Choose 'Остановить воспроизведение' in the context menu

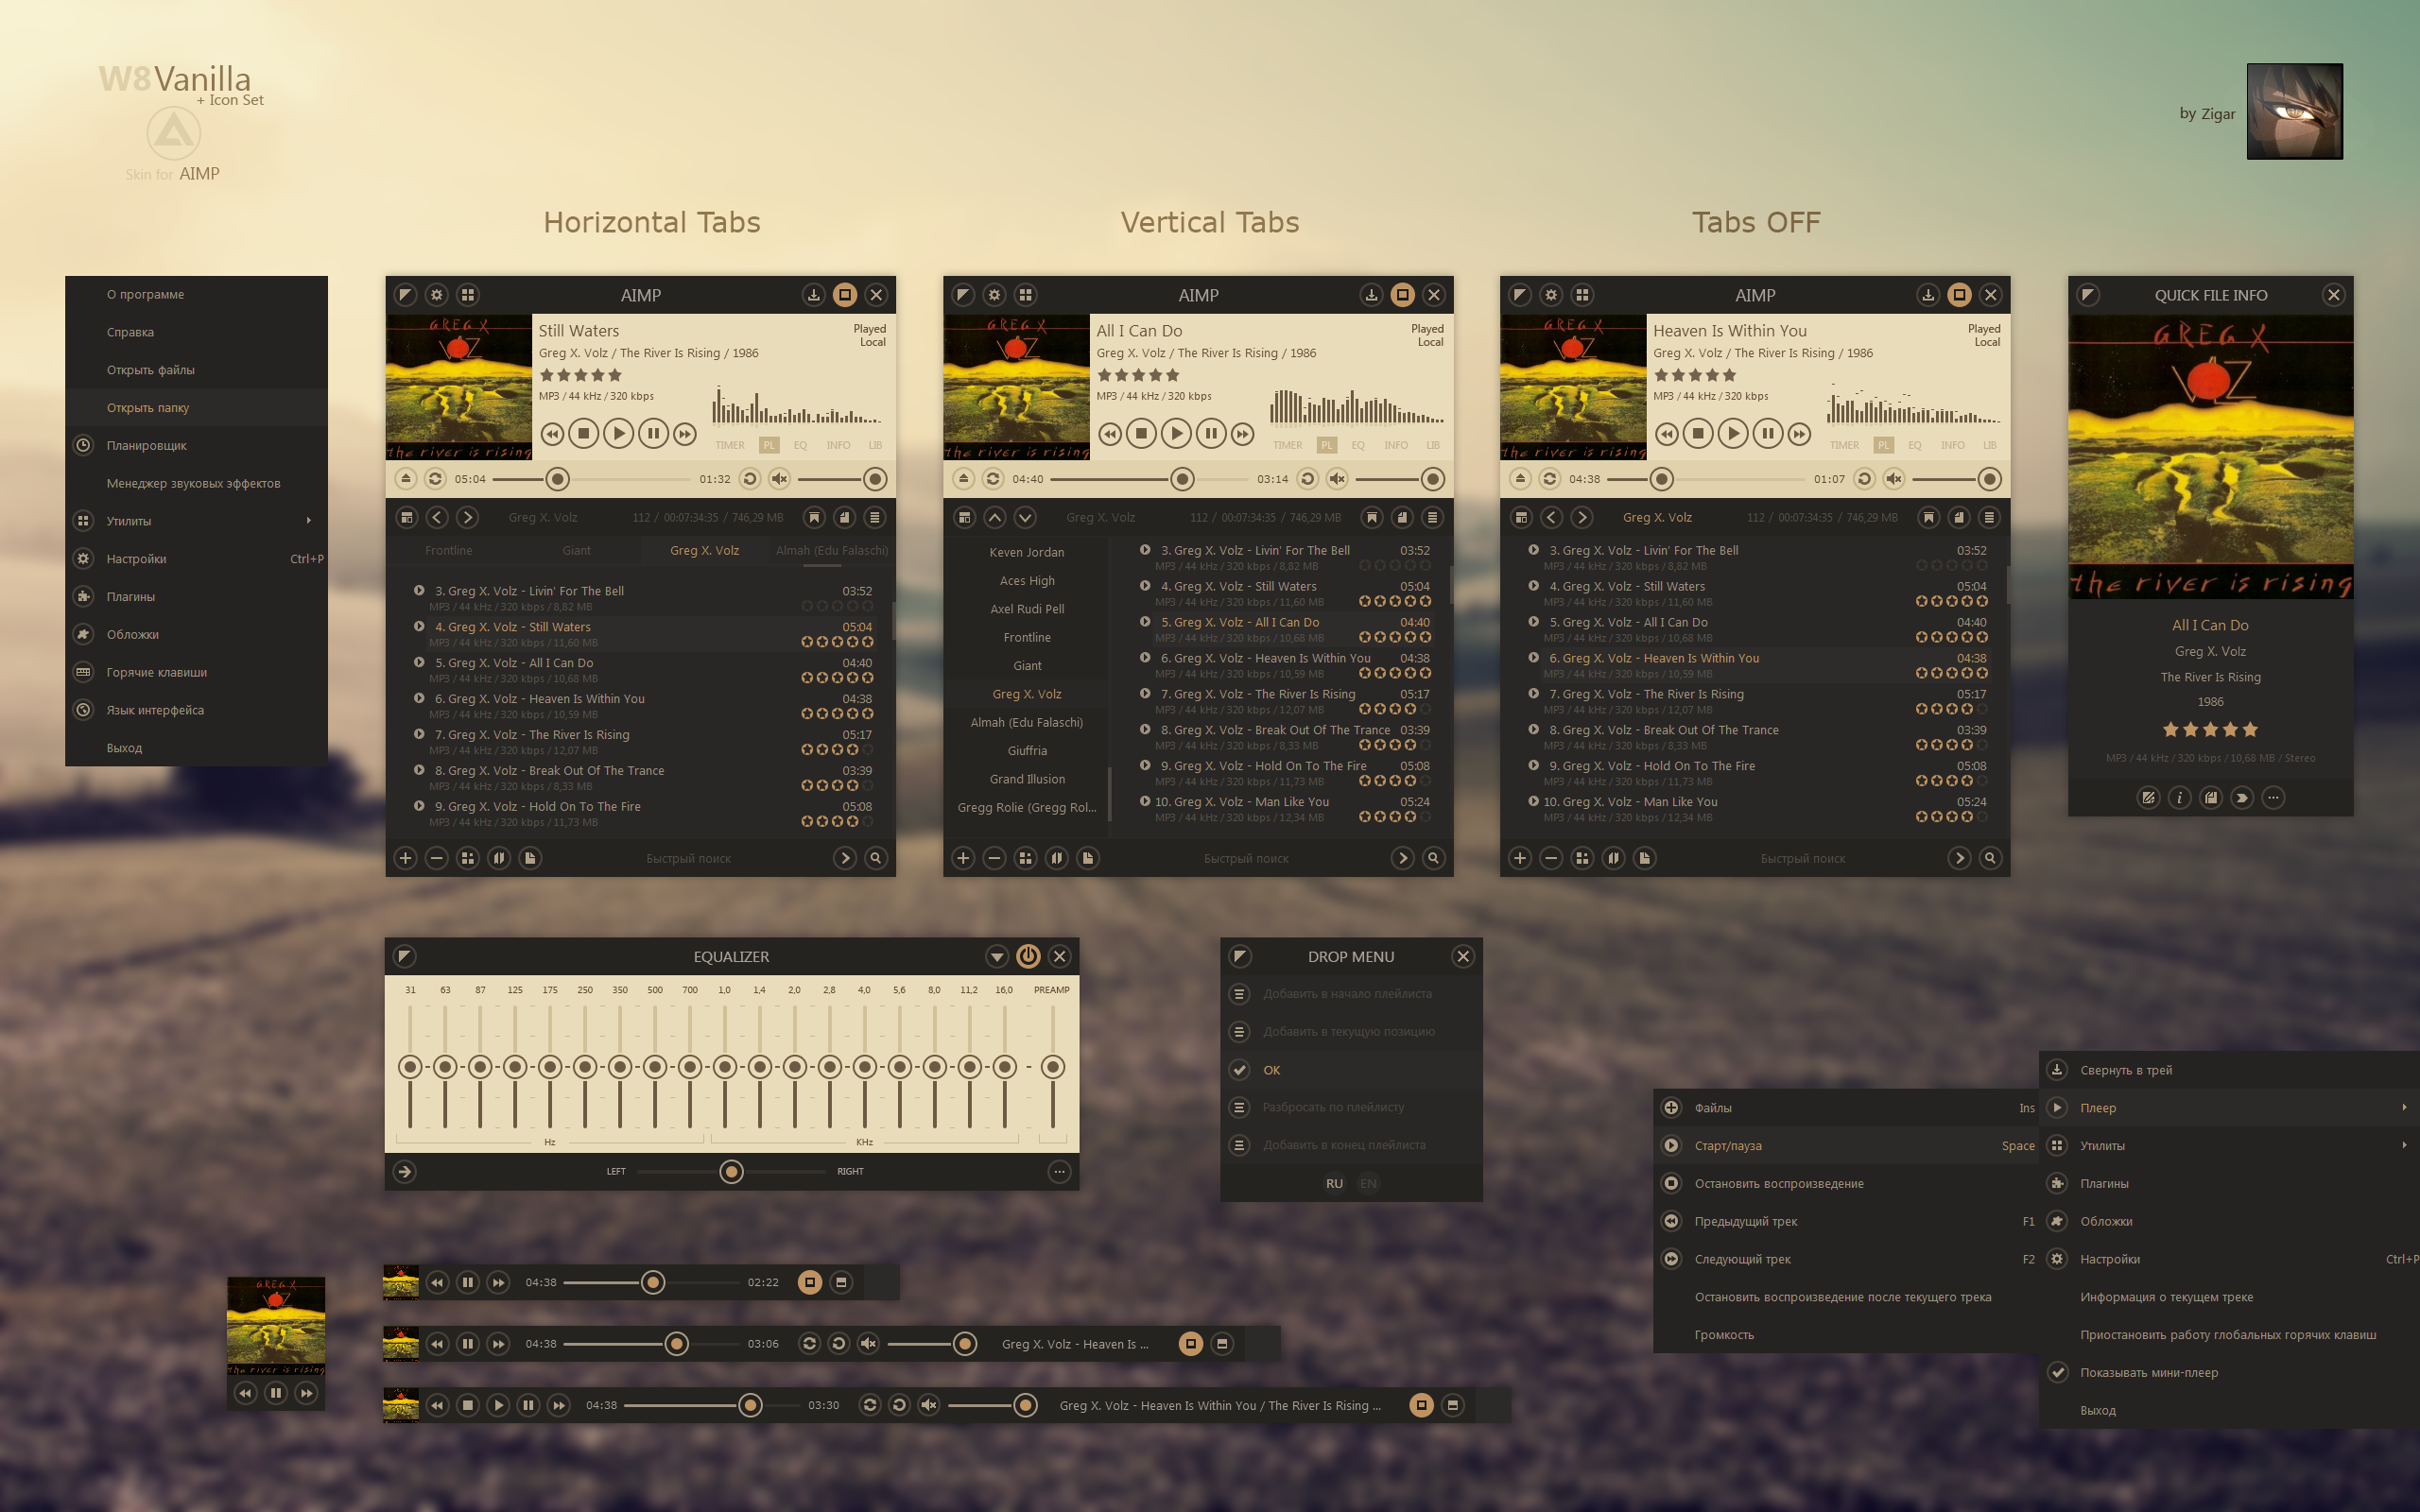click(x=1780, y=1183)
